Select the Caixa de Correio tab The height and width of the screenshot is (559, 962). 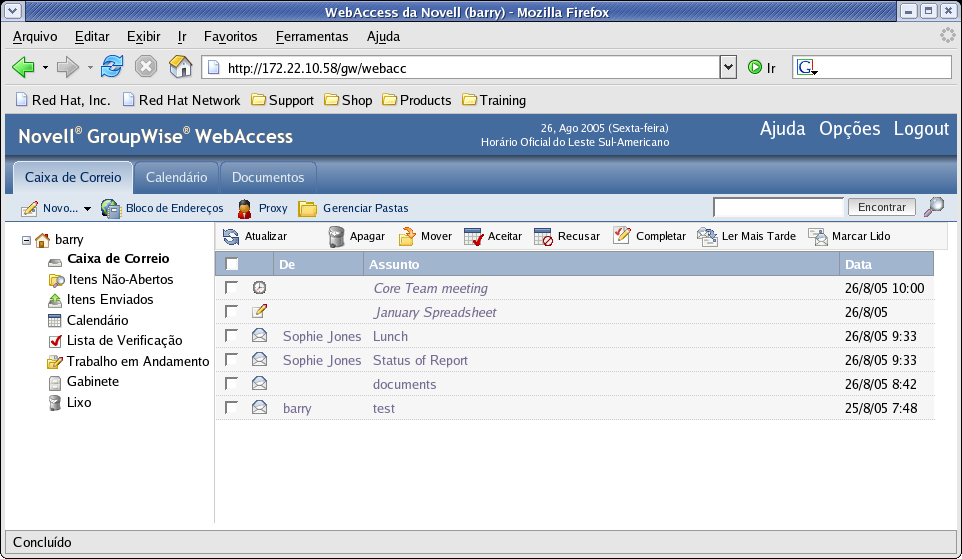pyautogui.click(x=73, y=177)
